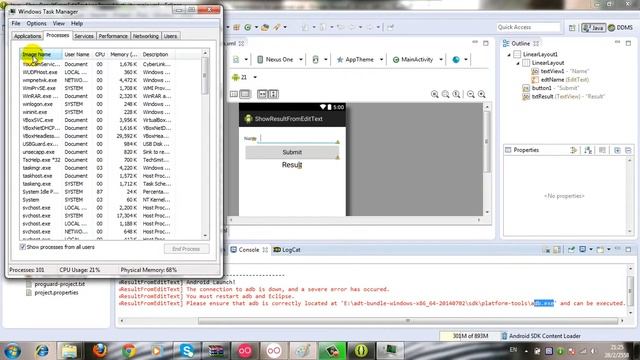
Task: Click the screen orientation icon
Action: click(x=315, y=60)
